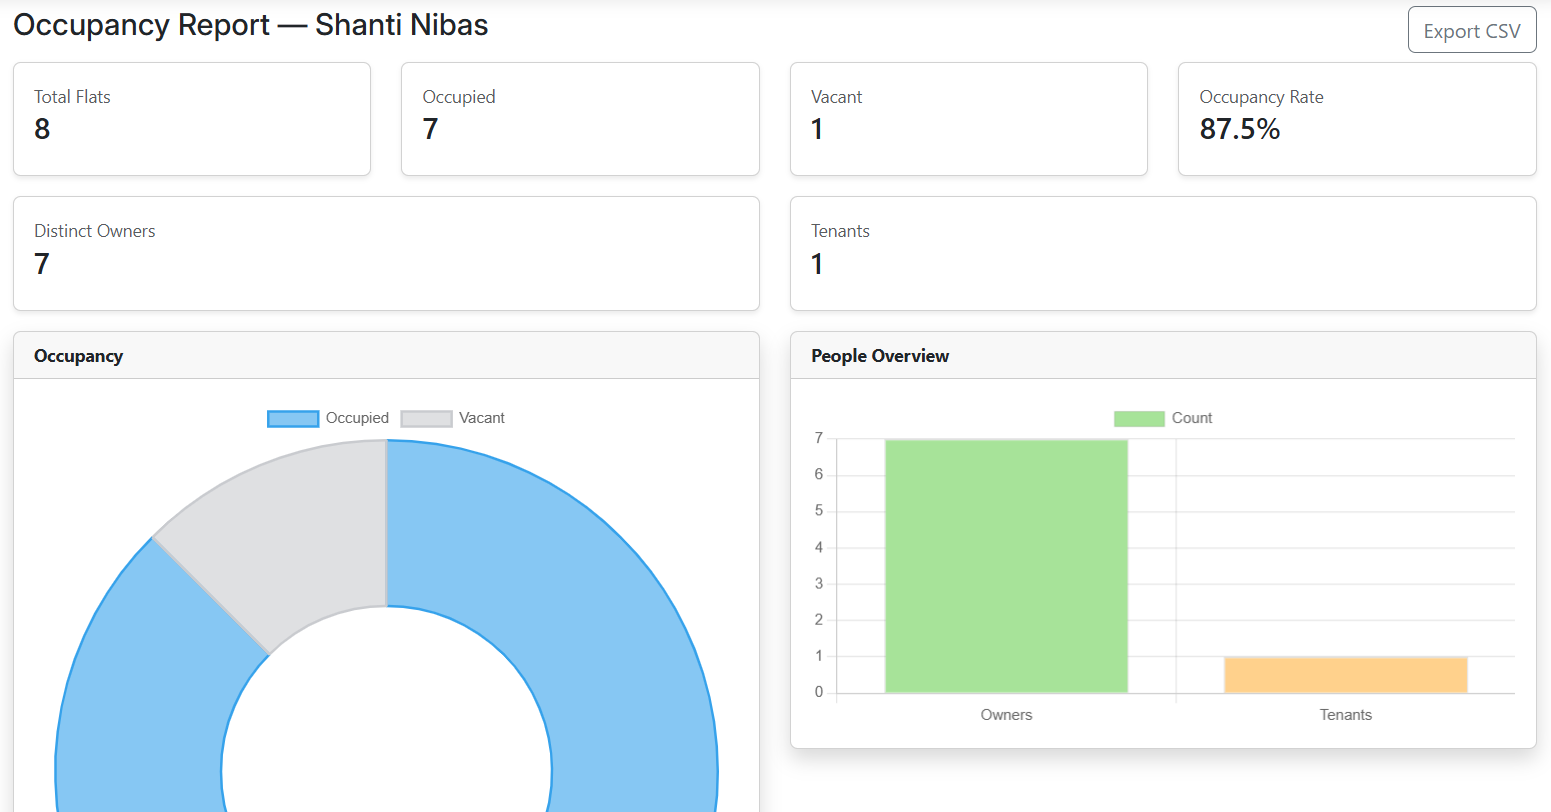The width and height of the screenshot is (1551, 812).
Task: Click the Vacant card label
Action: click(836, 97)
